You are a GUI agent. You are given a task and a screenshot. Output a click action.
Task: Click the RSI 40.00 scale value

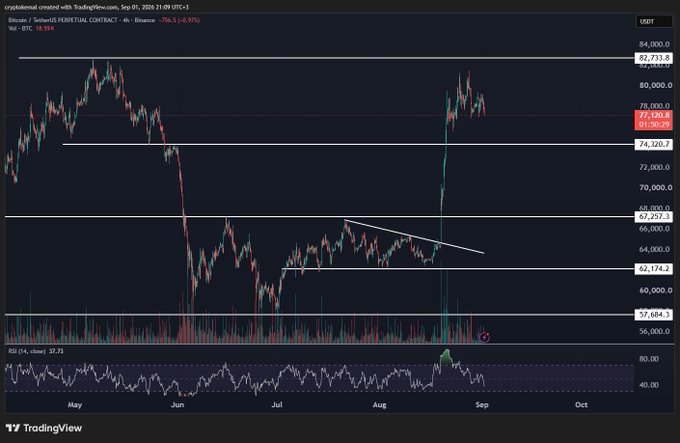[648, 385]
